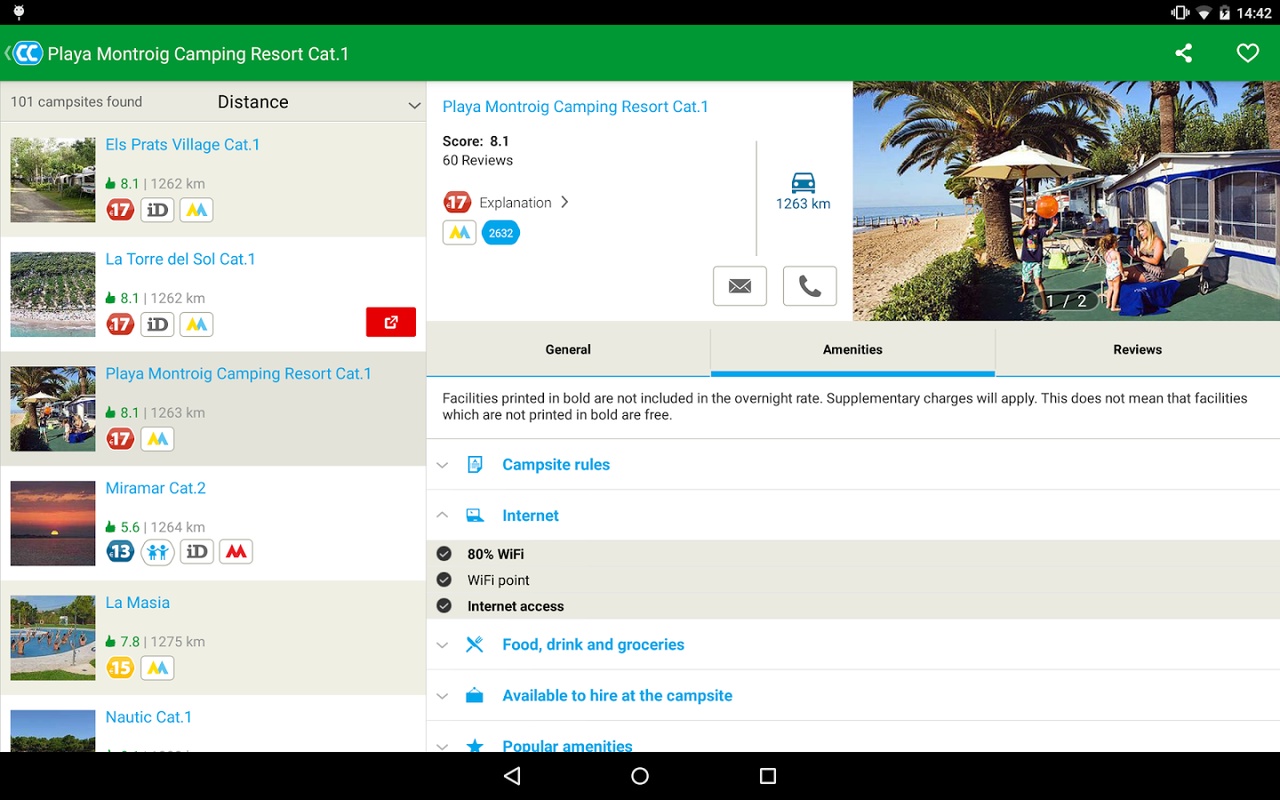Tap ACSI logo badge in detail panel

pyautogui.click(x=459, y=233)
